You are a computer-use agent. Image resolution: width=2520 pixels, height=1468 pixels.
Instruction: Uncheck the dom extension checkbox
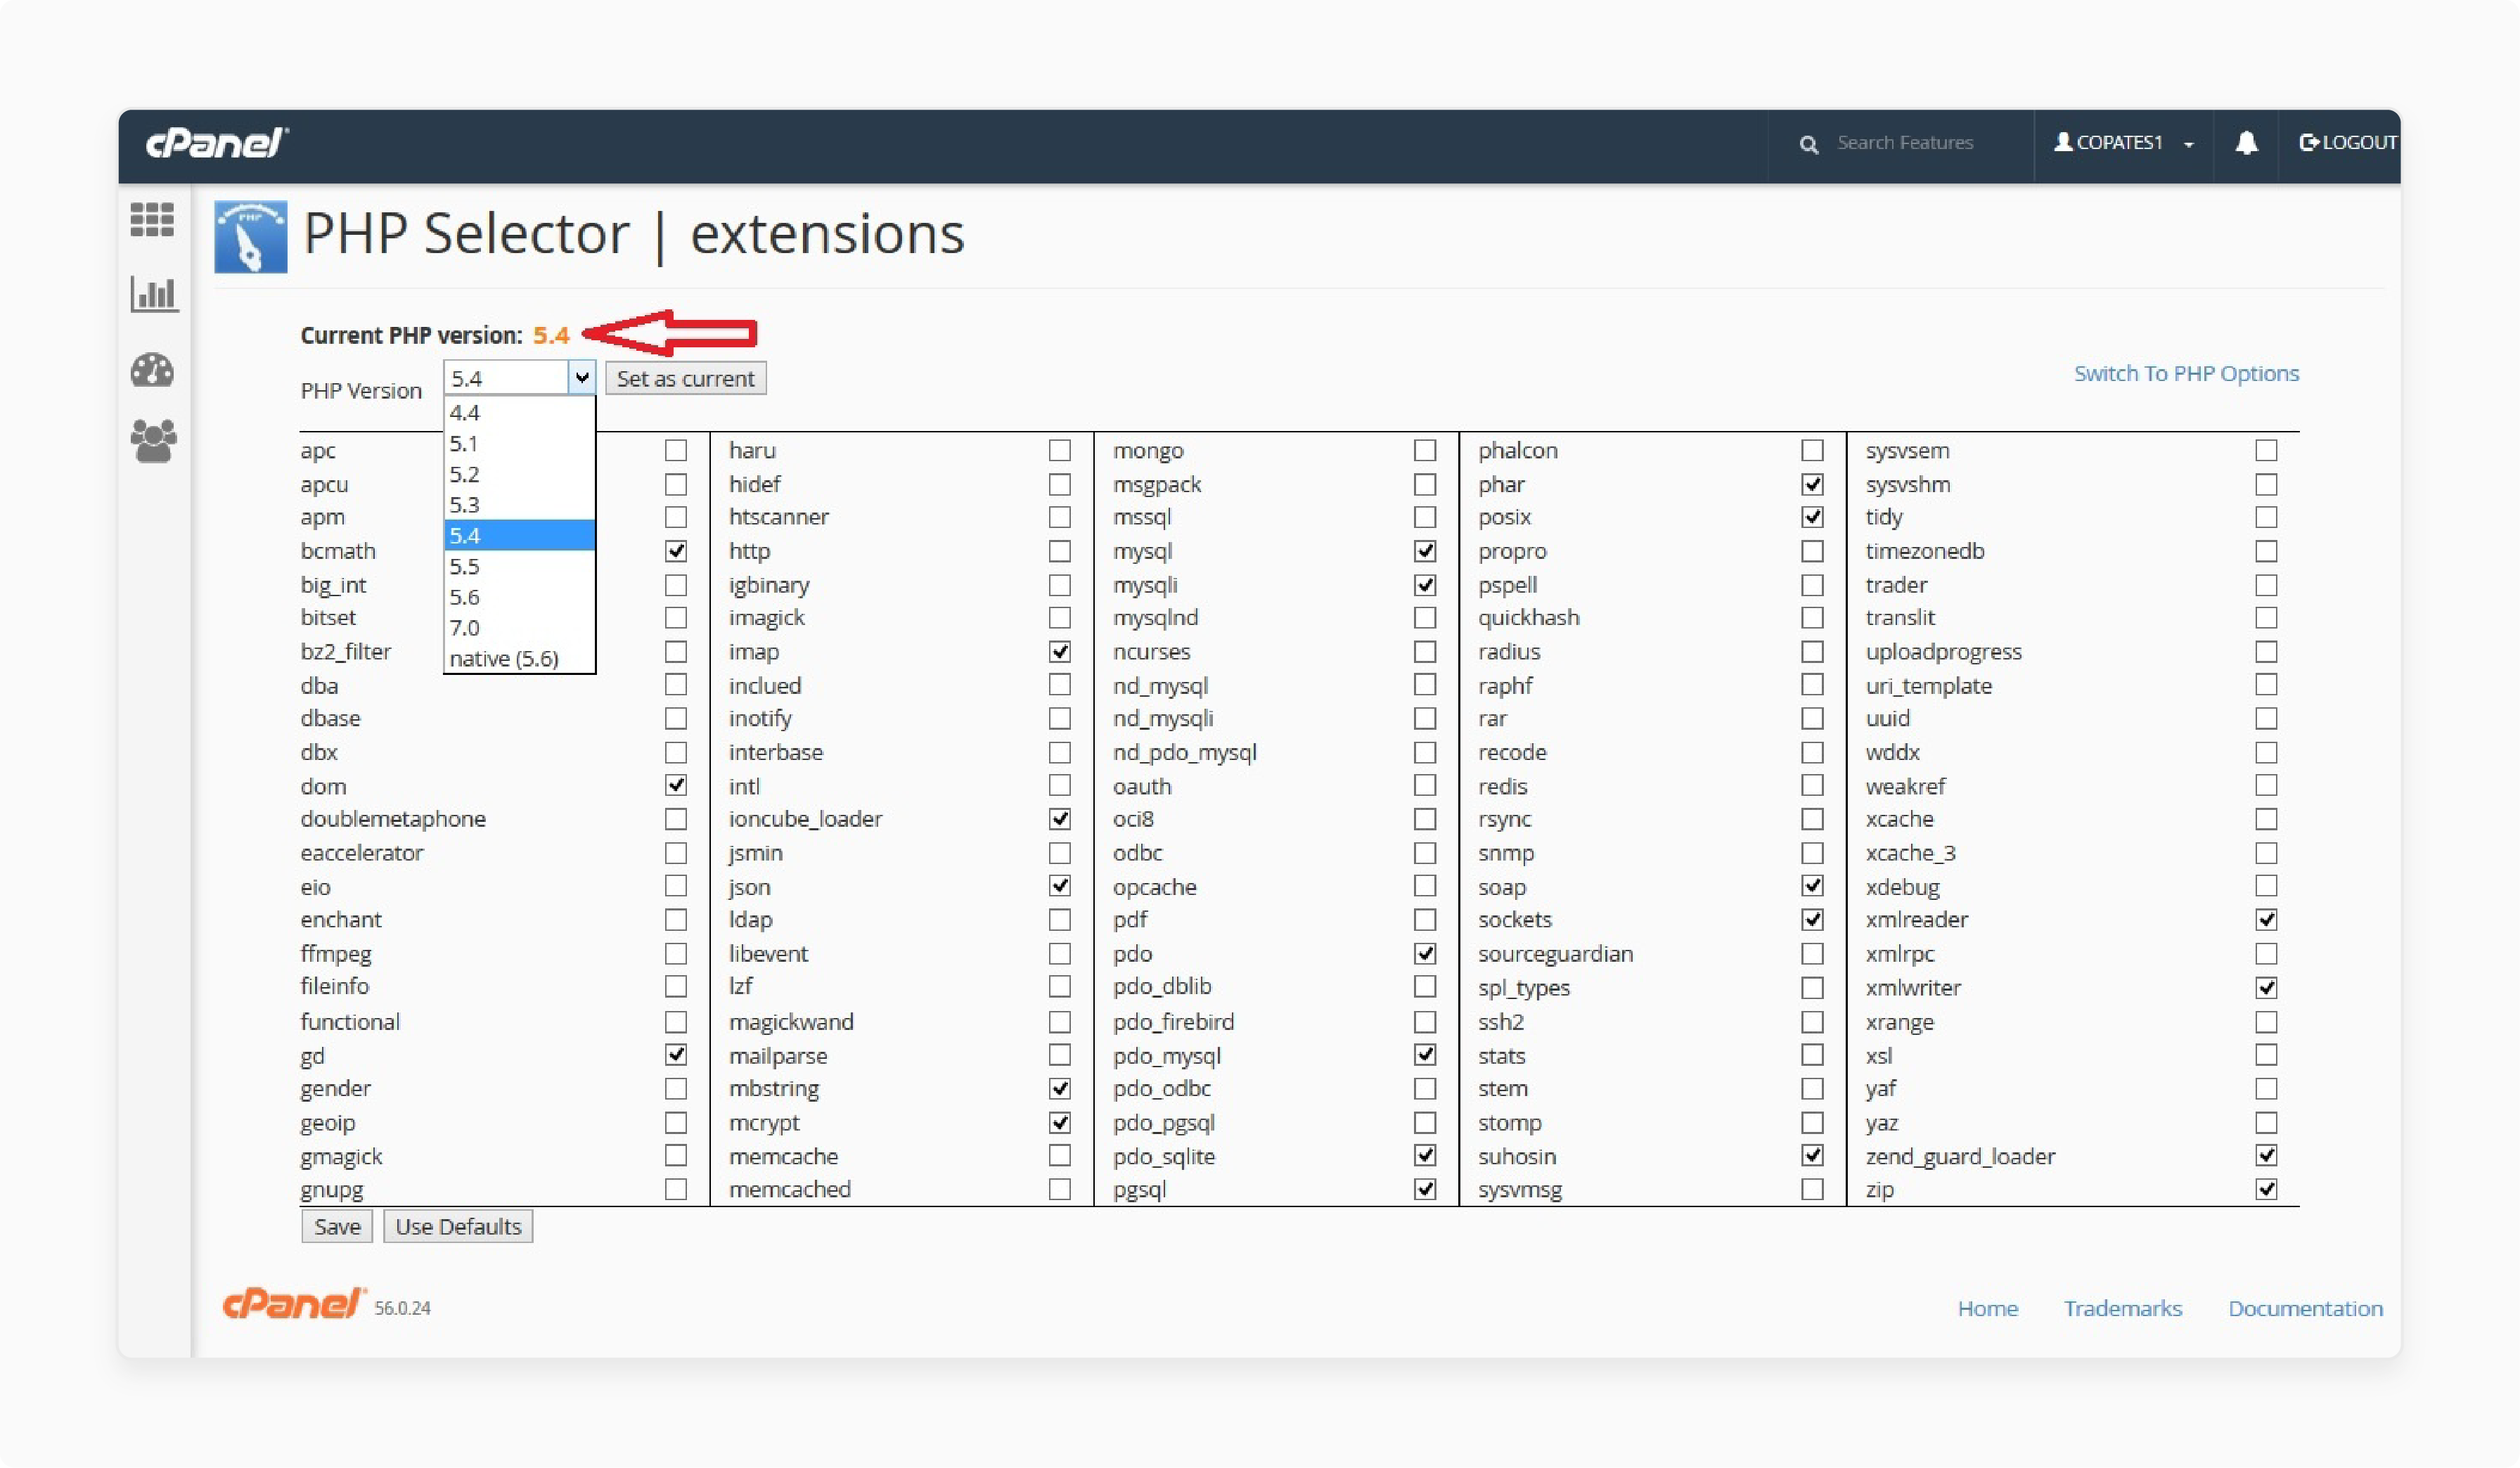pos(676,786)
